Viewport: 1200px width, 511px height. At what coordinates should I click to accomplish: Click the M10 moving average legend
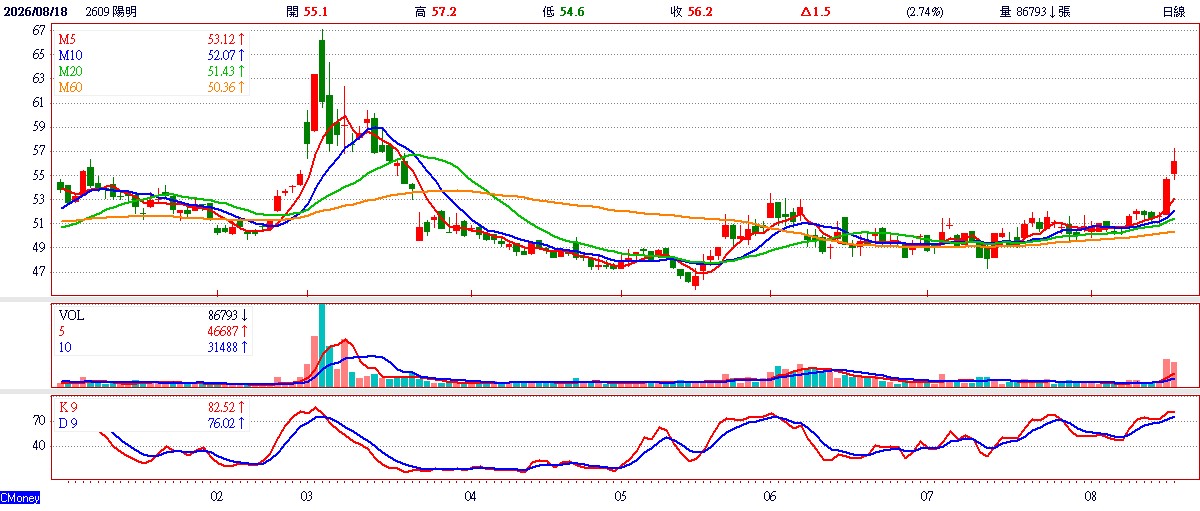(x=72, y=55)
